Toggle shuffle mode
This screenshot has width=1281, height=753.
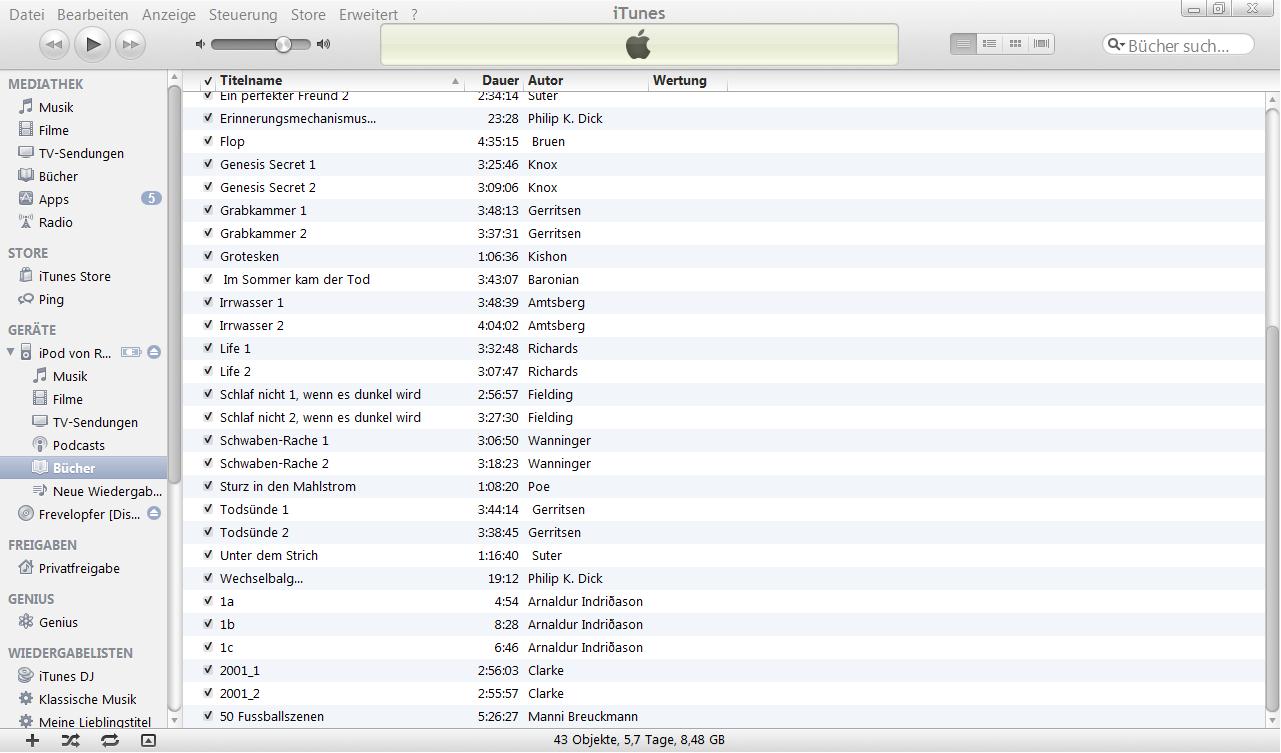pyautogui.click(x=70, y=740)
